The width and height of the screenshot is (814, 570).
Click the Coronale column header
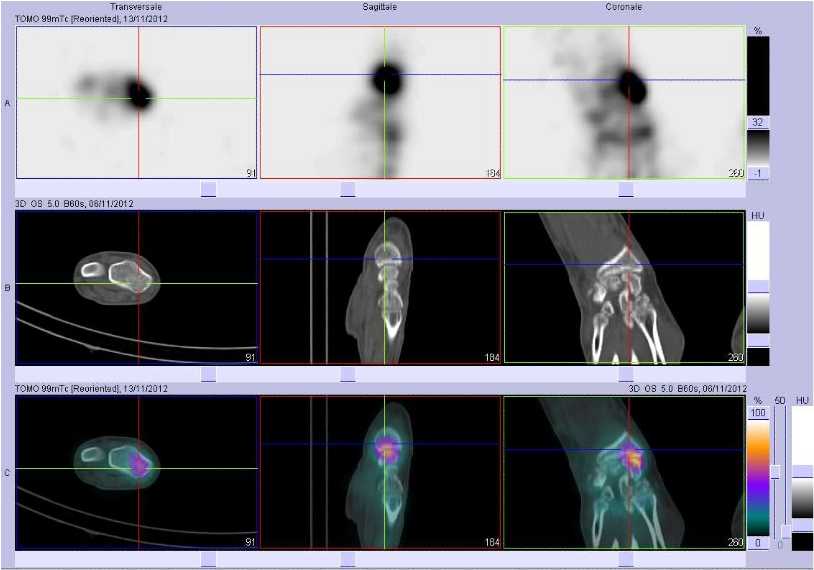click(623, 7)
